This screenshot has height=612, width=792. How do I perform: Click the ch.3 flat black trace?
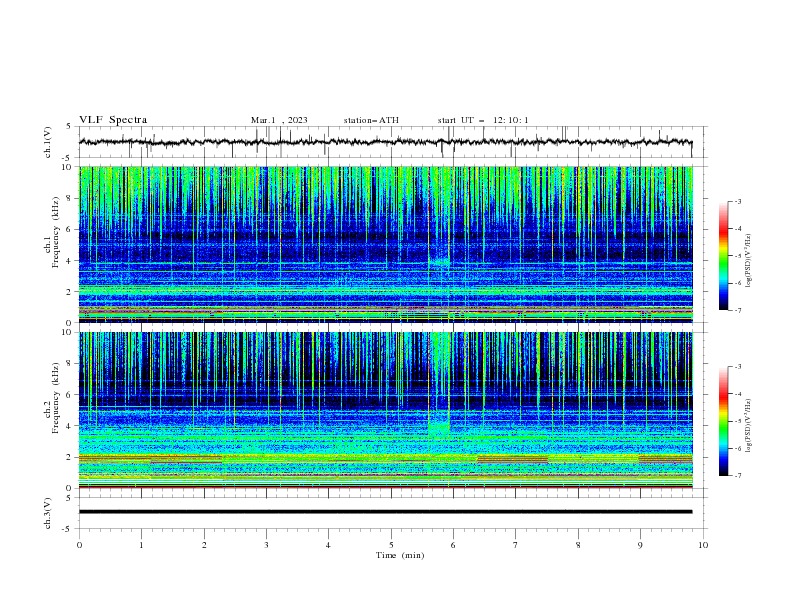(385, 512)
